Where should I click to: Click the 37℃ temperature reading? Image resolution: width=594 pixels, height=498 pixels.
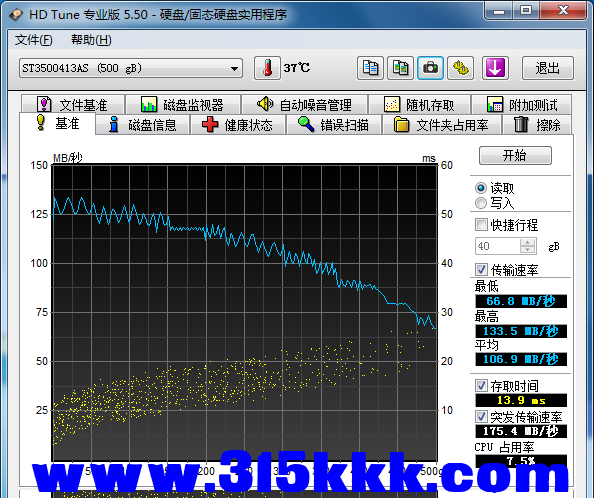pos(297,68)
